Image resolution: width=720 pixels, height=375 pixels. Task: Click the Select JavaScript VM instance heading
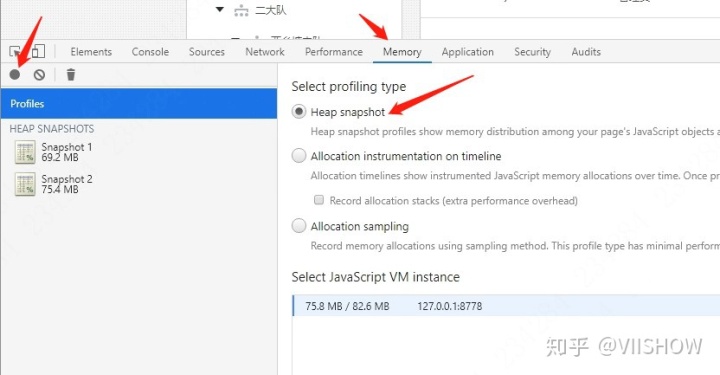pos(375,277)
